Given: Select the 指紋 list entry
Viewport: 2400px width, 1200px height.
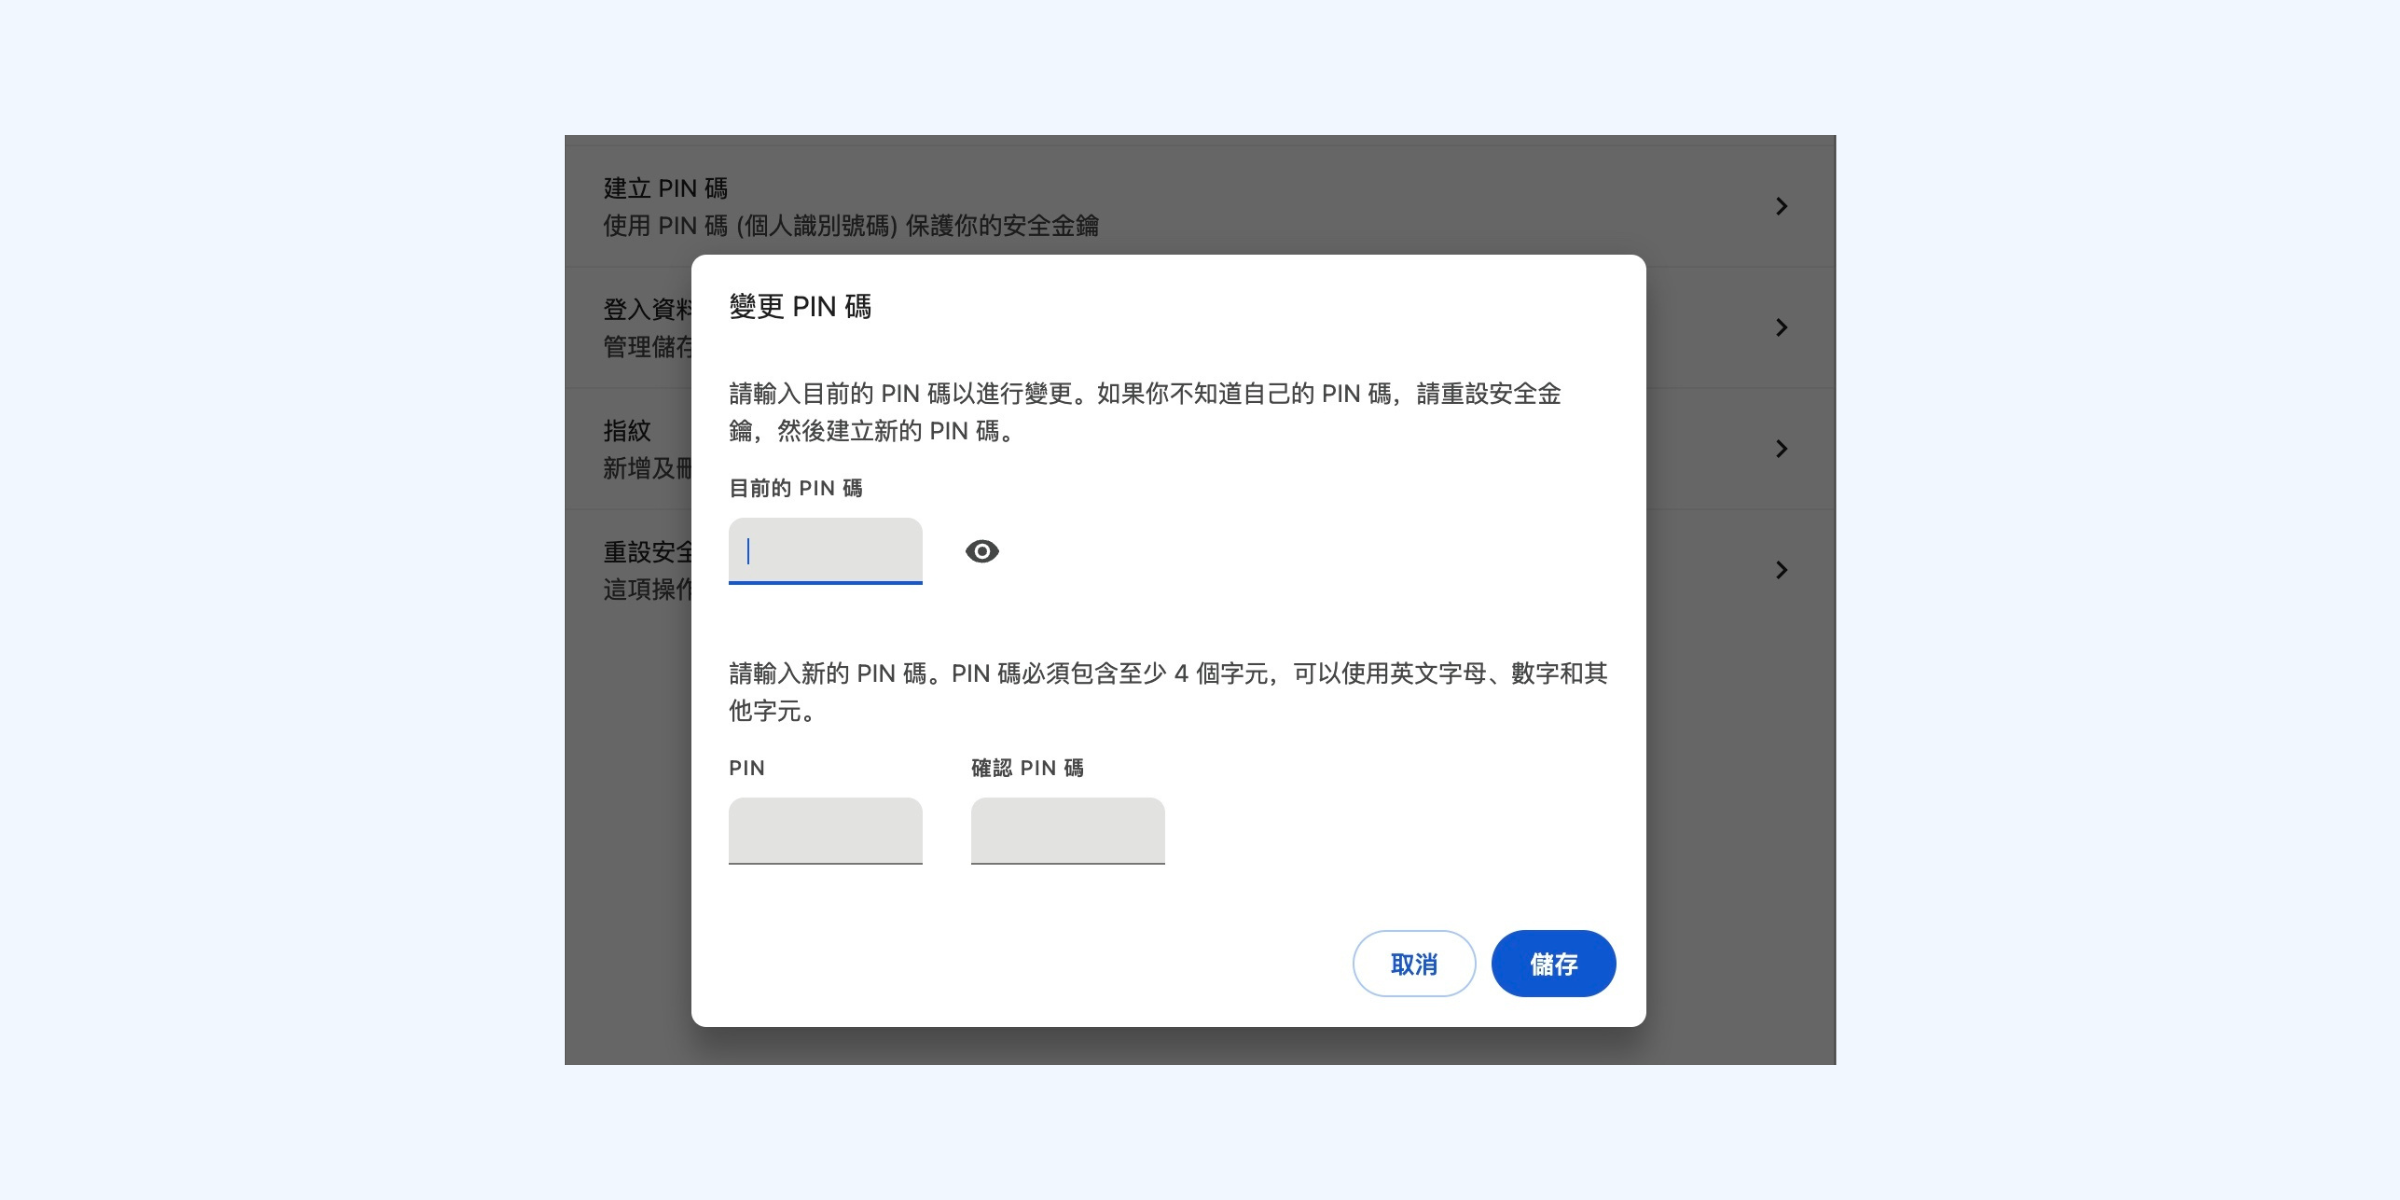Looking at the screenshot, I should click(627, 431).
